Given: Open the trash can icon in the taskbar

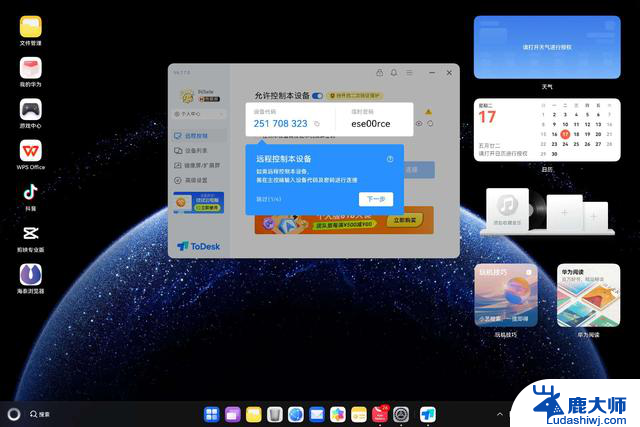Looking at the screenshot, I should (275, 415).
